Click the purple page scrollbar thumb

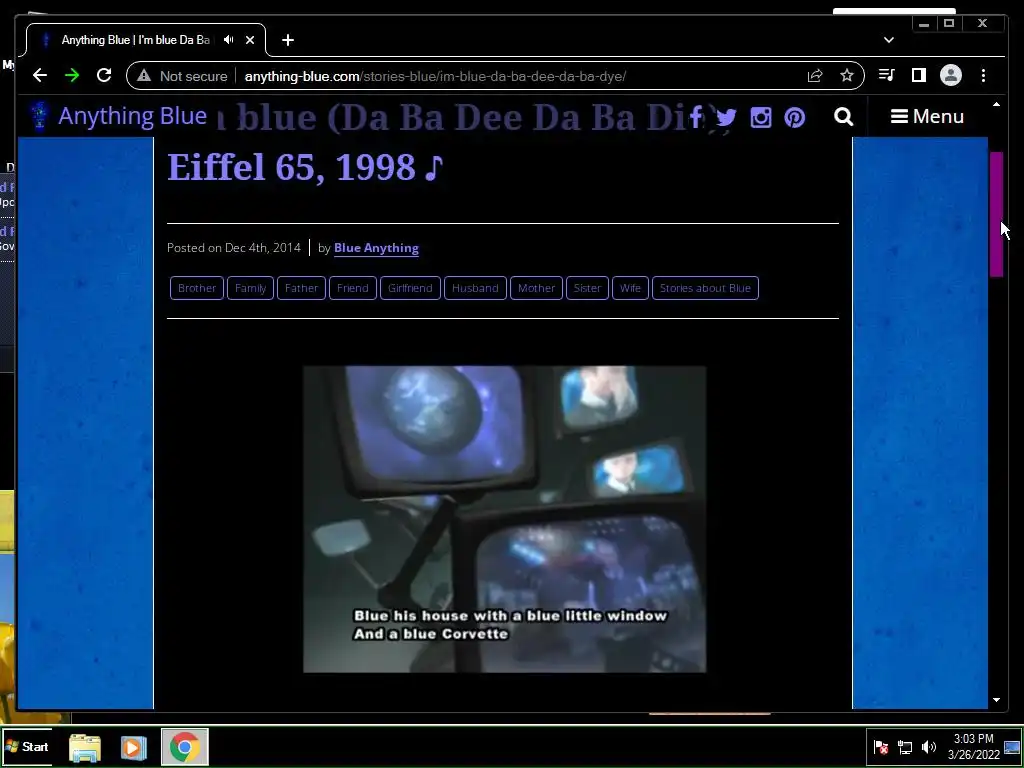tap(997, 214)
